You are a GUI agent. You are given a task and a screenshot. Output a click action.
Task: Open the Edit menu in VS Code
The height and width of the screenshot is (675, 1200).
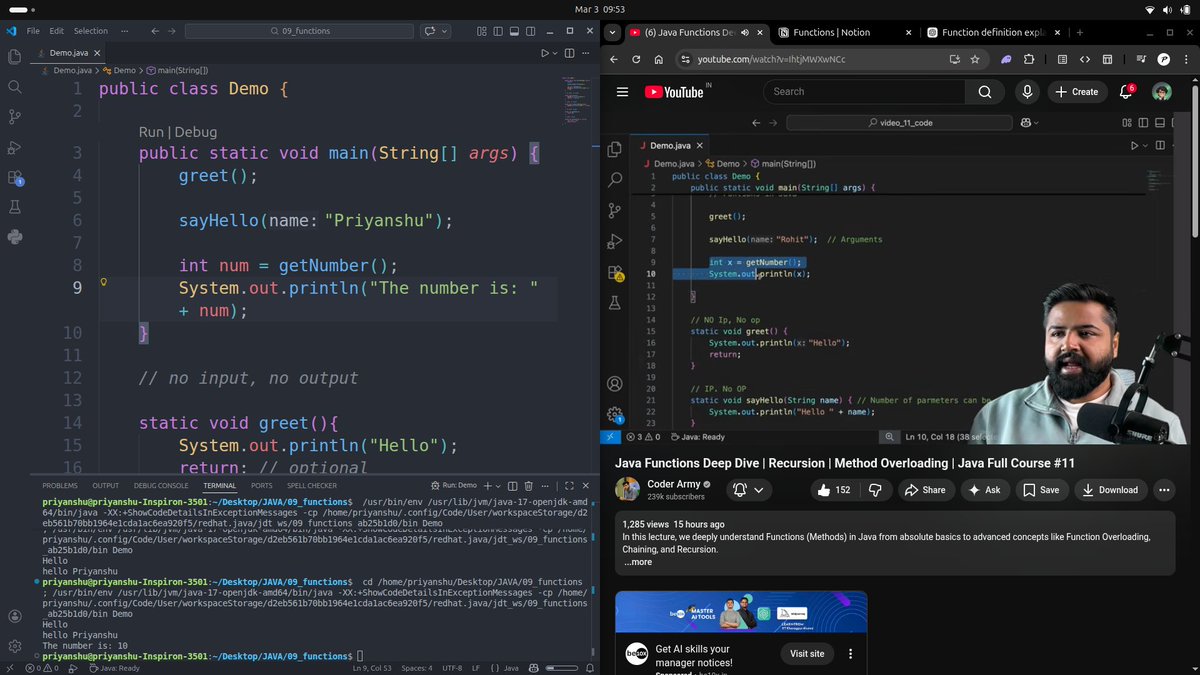(x=57, y=31)
